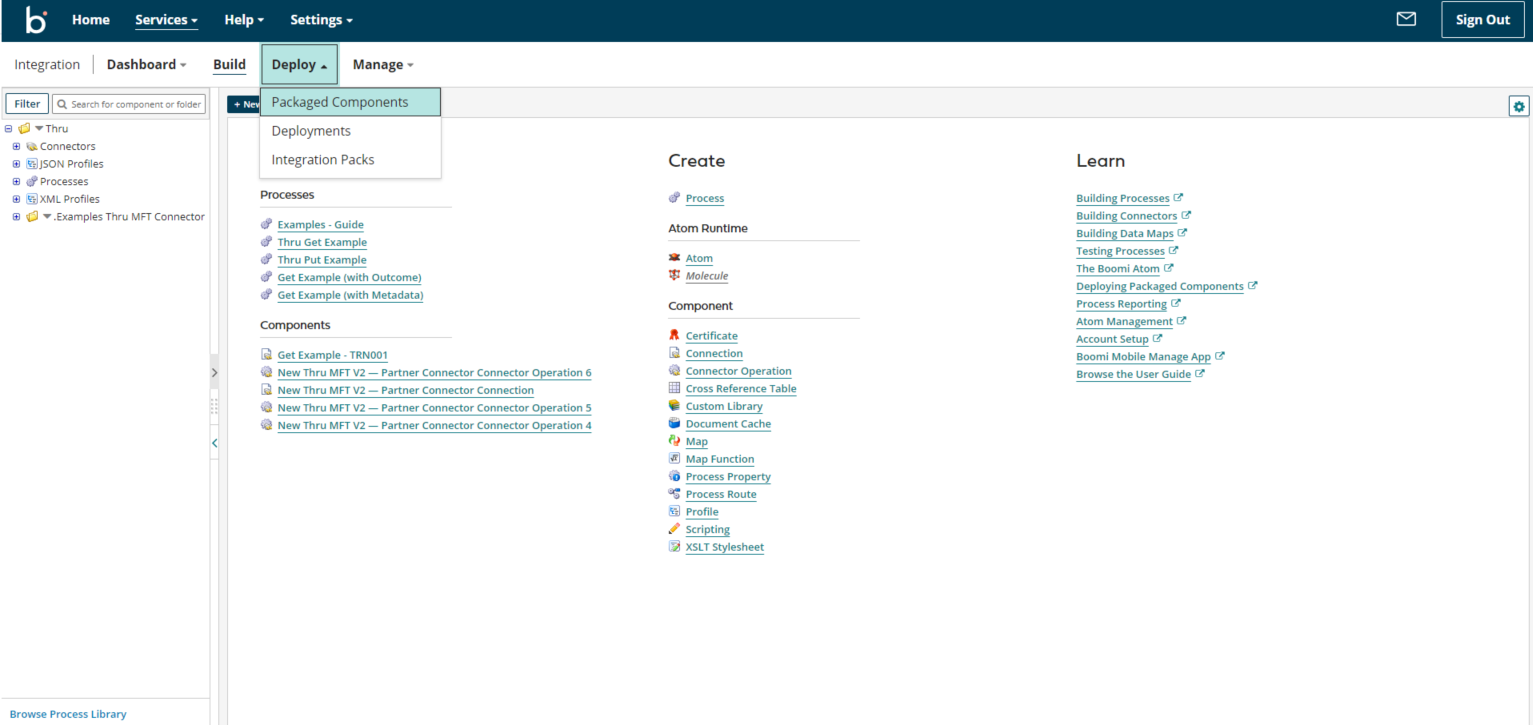Click the Certificate component icon

click(675, 336)
